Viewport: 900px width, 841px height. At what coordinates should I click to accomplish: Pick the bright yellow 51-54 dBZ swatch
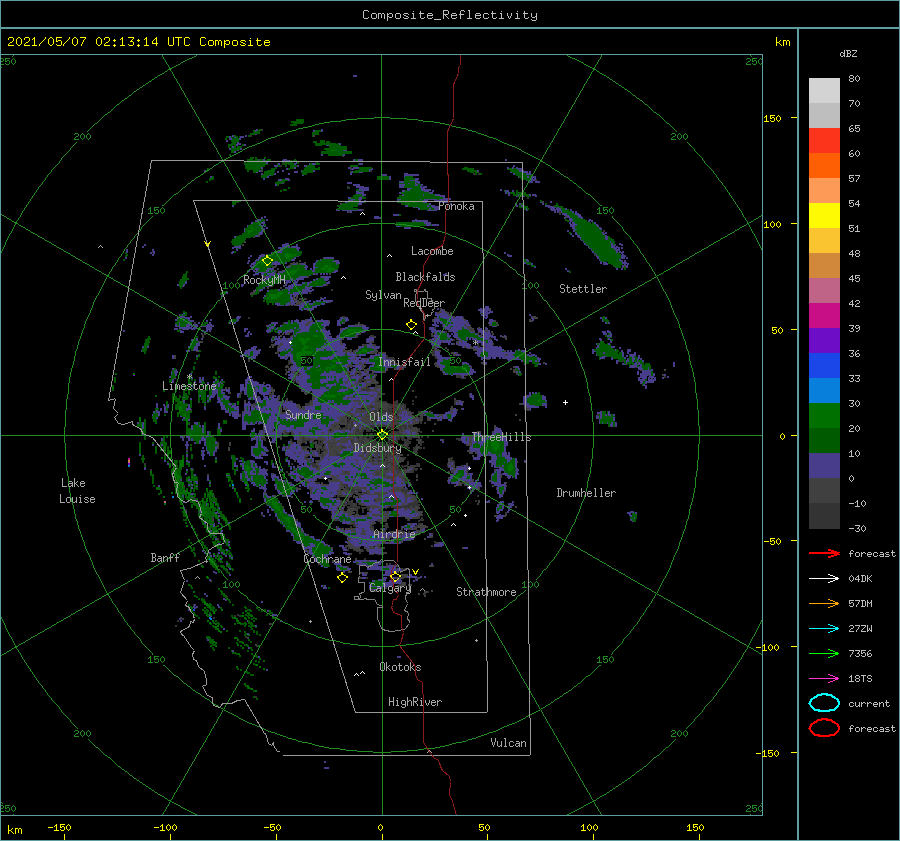(x=824, y=216)
